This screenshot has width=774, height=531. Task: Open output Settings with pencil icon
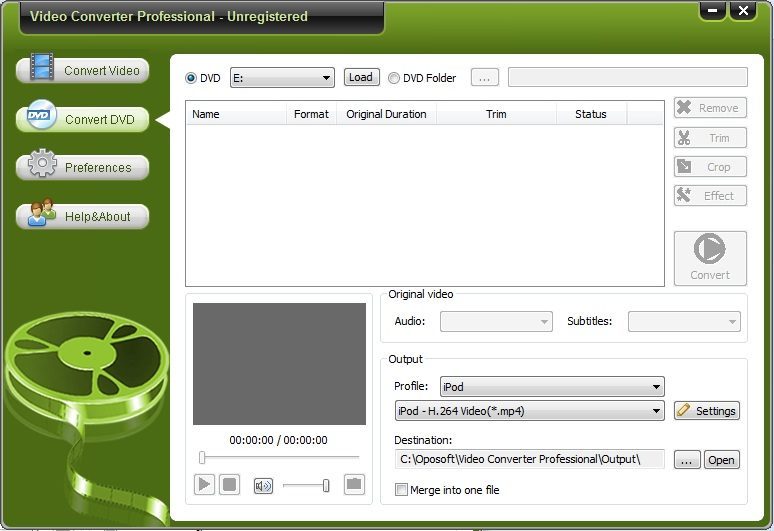[707, 411]
